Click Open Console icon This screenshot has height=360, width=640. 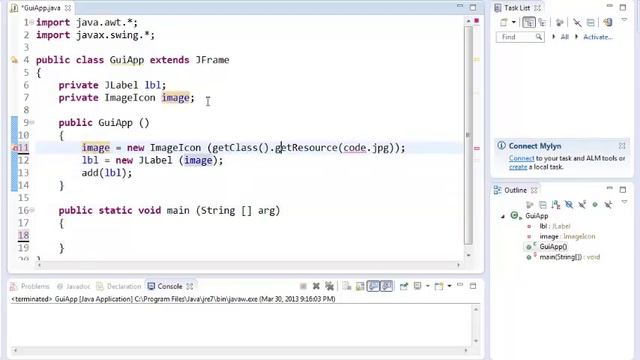(439, 286)
